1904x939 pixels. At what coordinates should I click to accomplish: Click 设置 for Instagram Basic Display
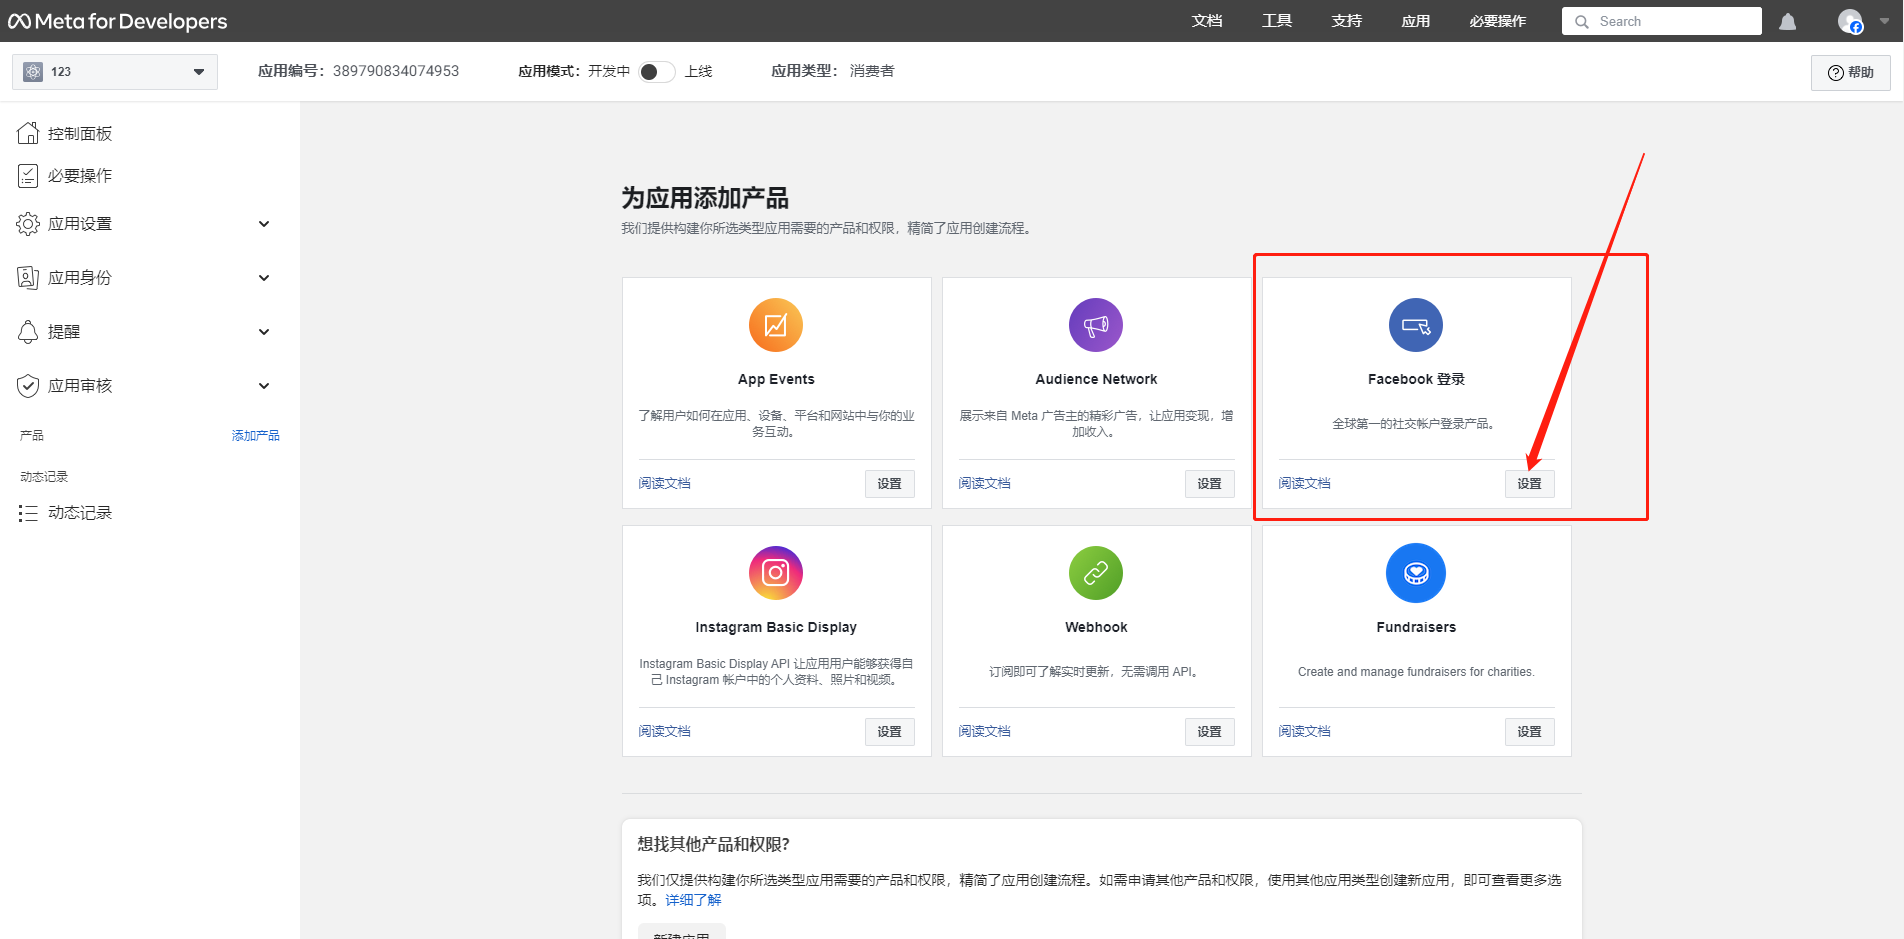890,732
